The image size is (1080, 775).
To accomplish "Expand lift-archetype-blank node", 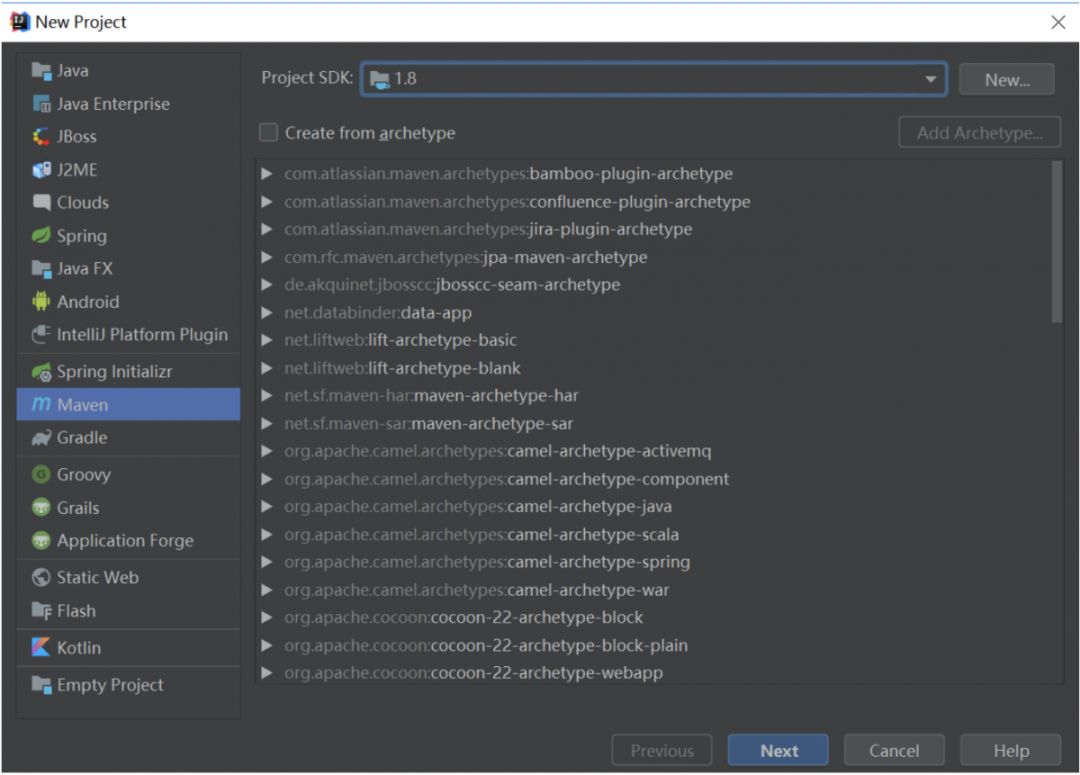I will (267, 368).
